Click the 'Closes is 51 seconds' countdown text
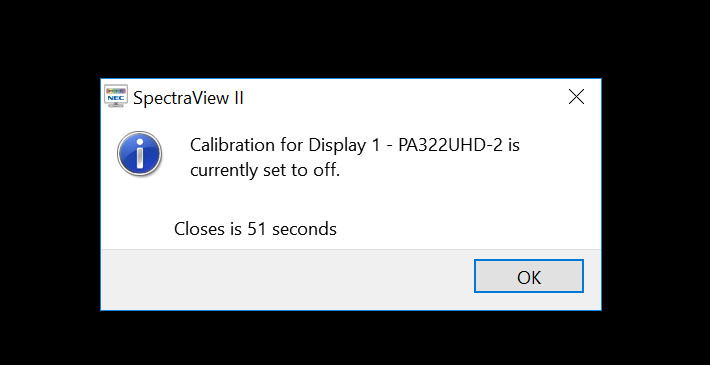The width and height of the screenshot is (710, 365). coord(255,229)
